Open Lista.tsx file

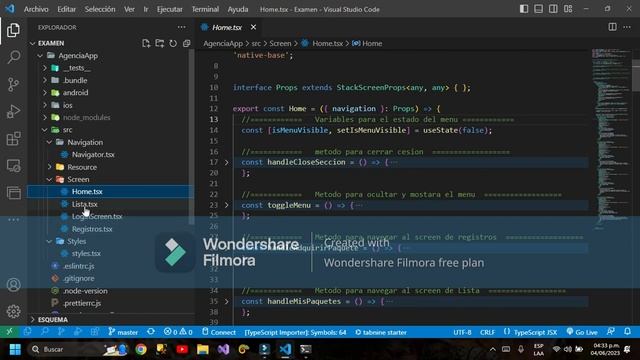(84, 204)
